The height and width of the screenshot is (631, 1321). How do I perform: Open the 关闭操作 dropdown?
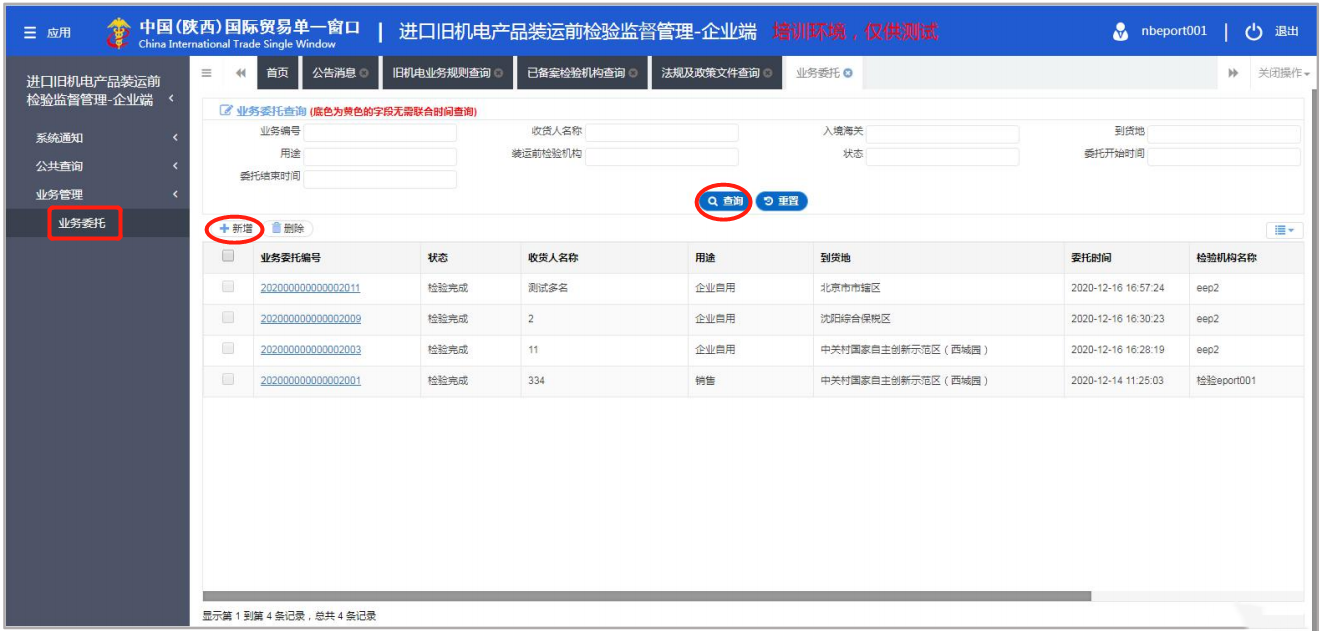(1283, 73)
